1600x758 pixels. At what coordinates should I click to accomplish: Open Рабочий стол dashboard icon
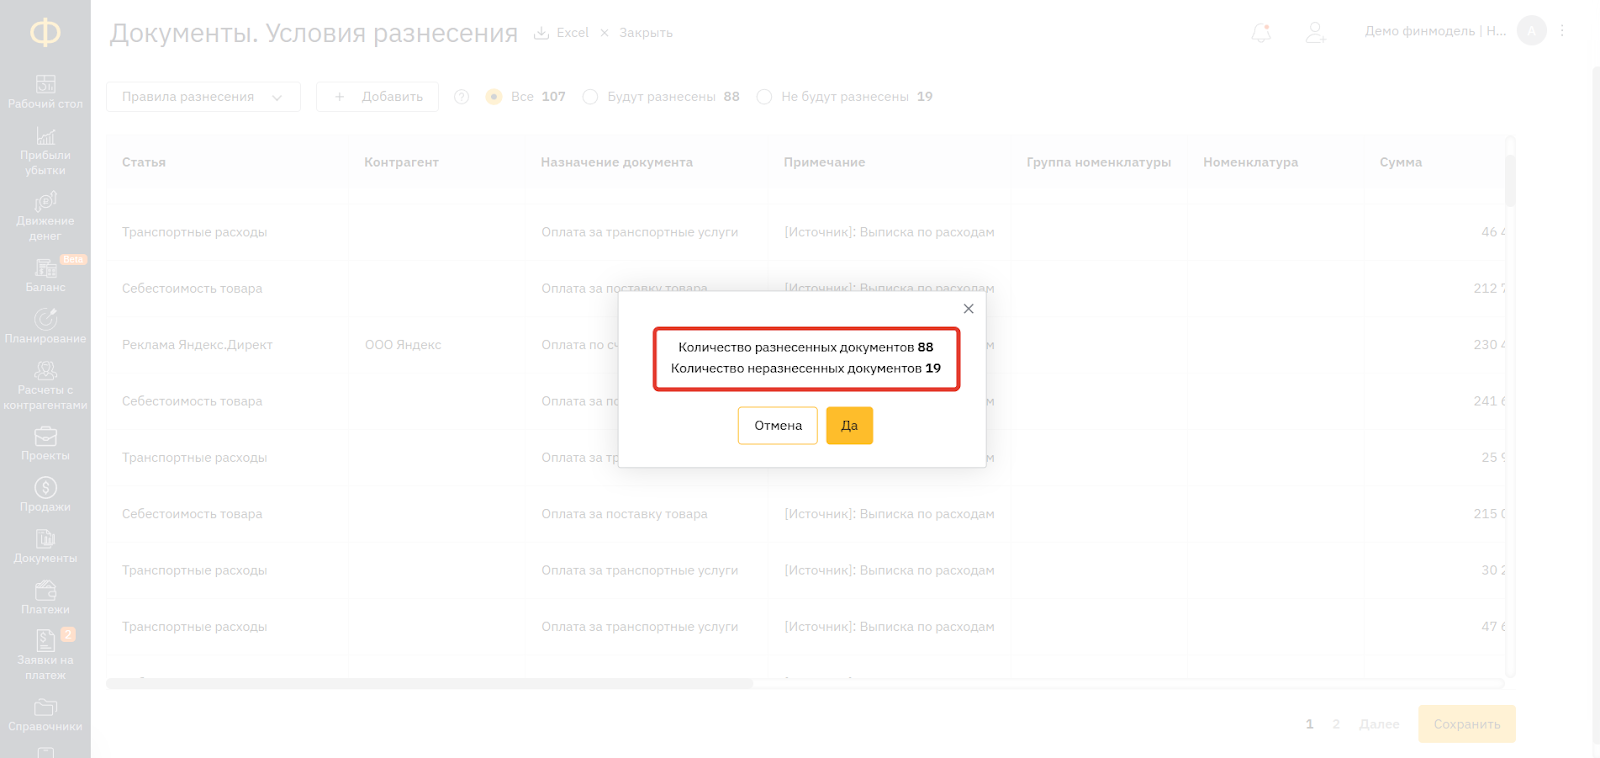[45, 84]
